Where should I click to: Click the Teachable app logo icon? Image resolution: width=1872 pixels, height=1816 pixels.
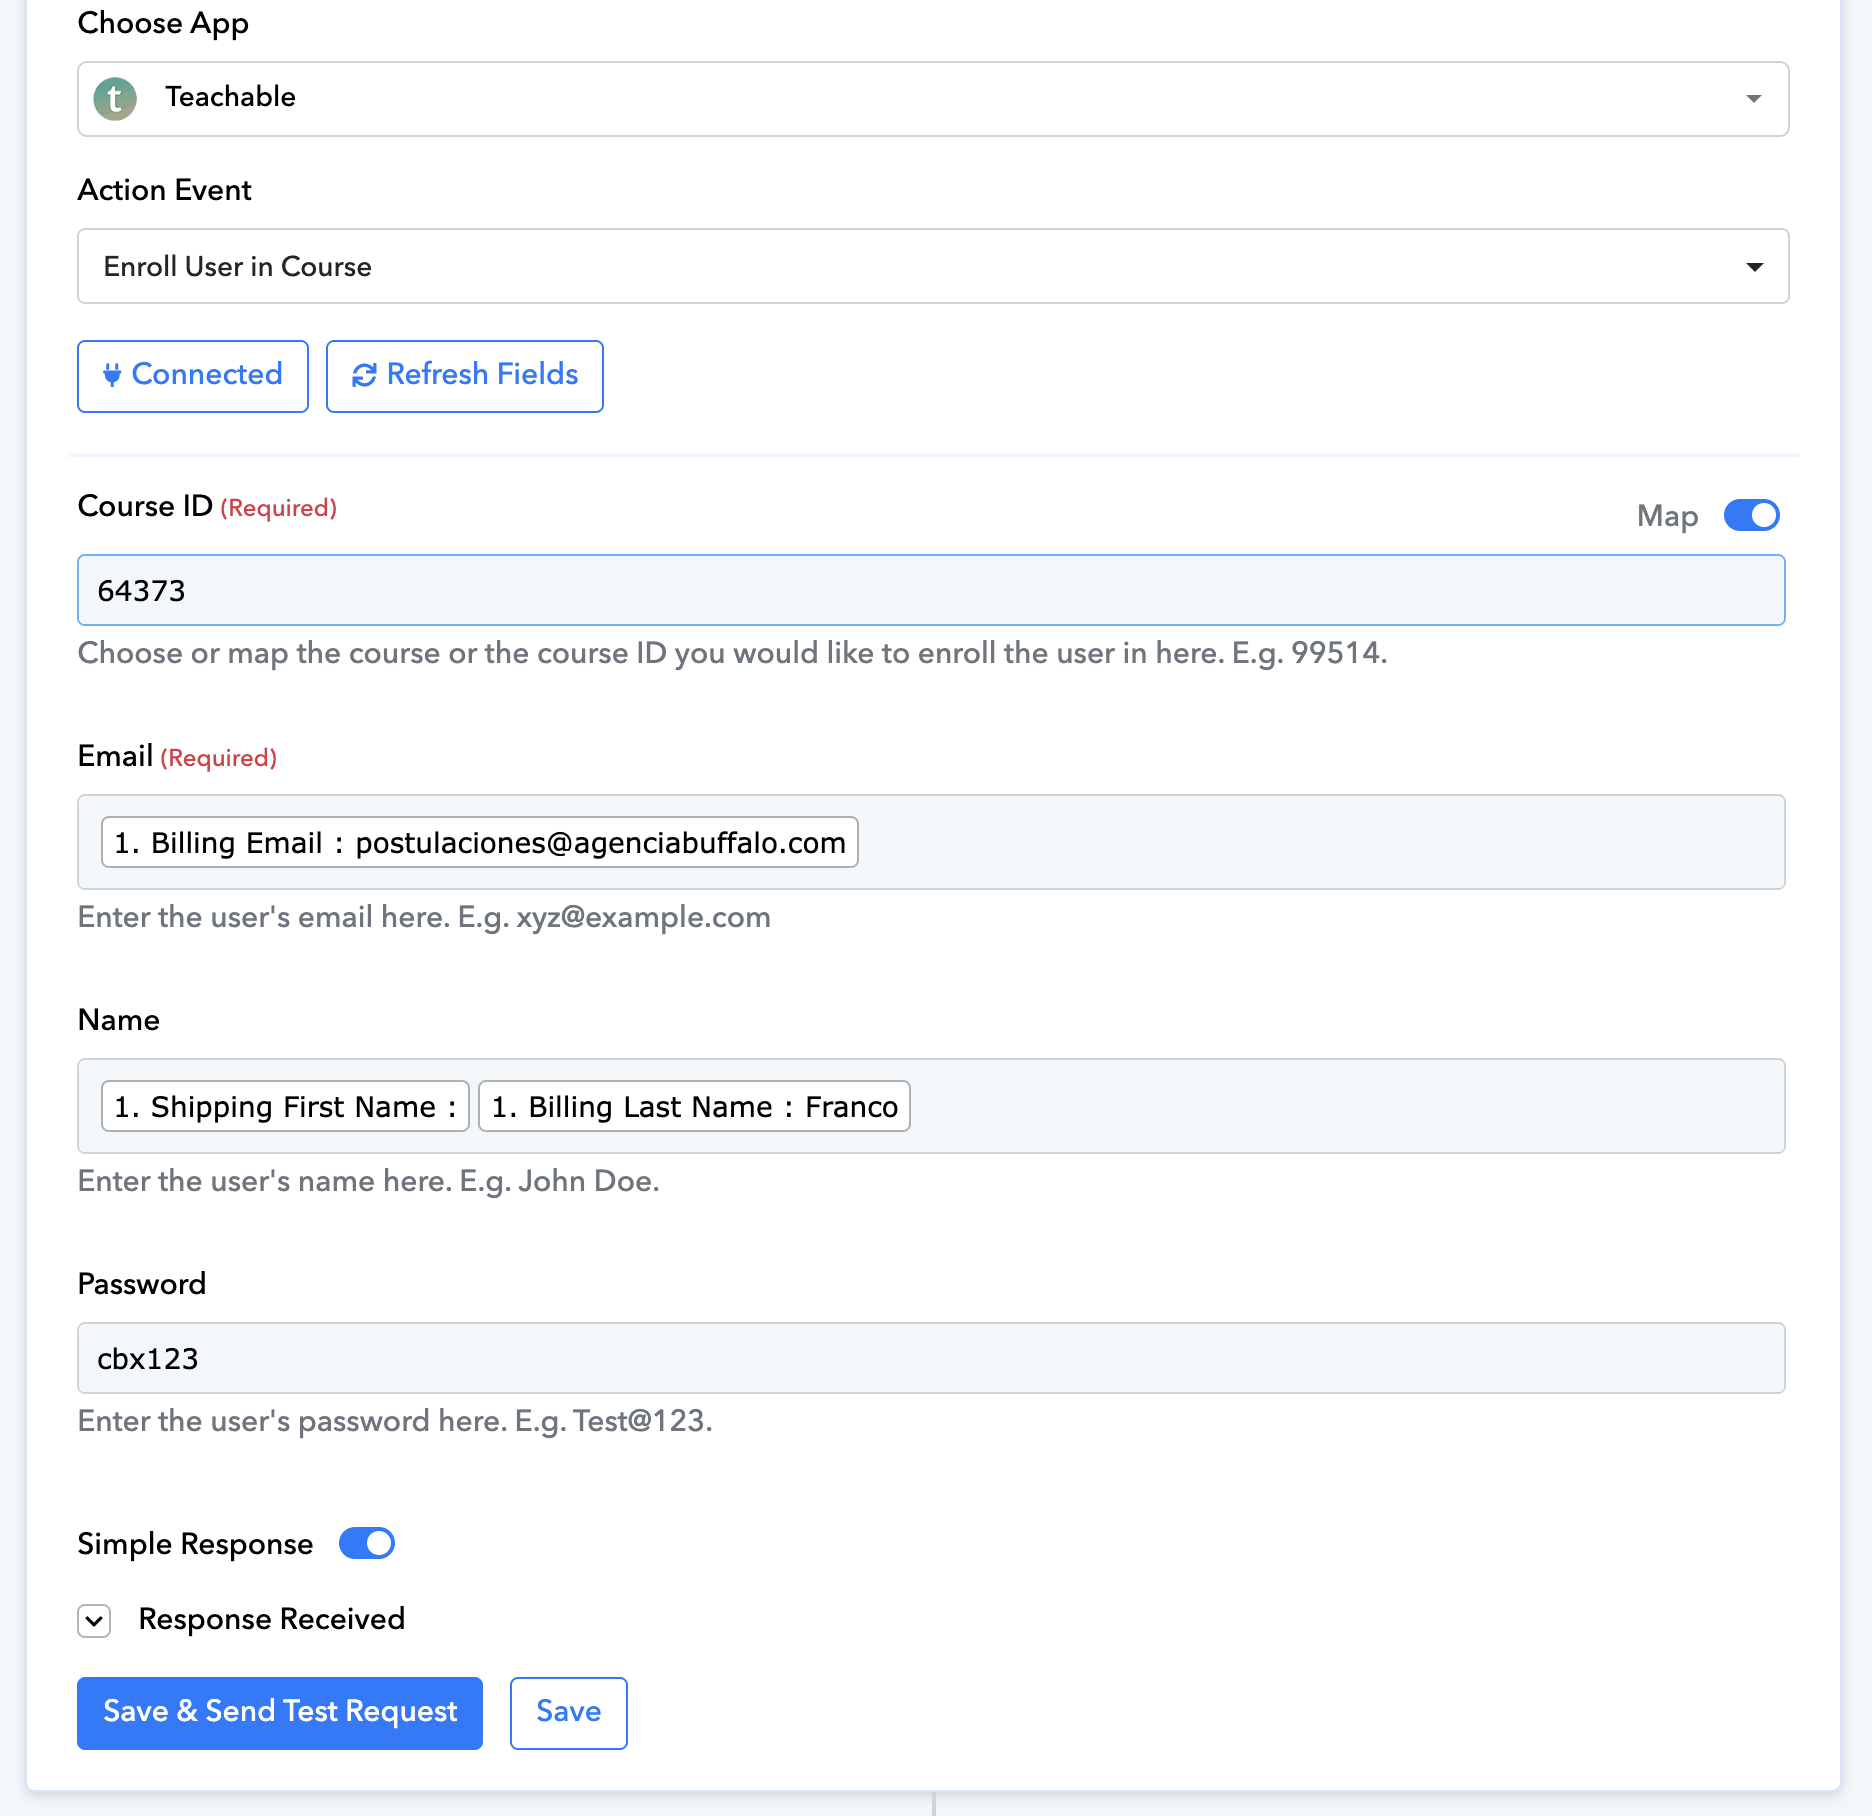pos(115,98)
